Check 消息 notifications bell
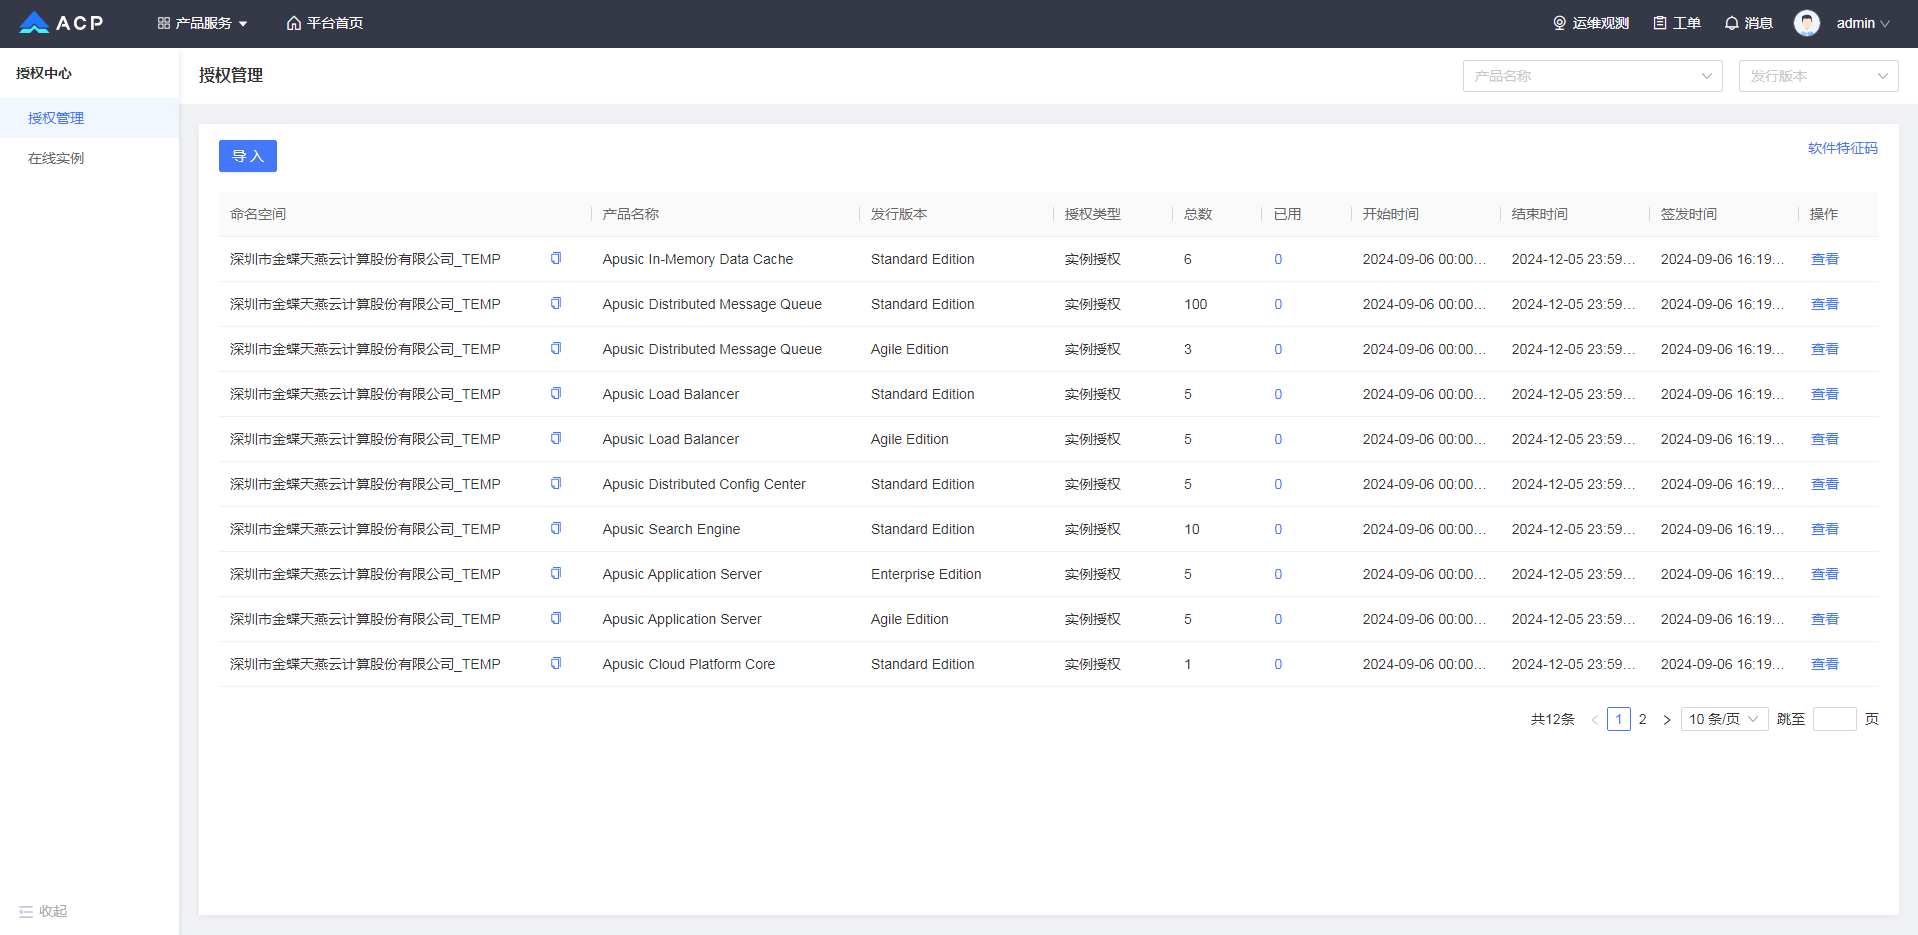 [x=1749, y=23]
